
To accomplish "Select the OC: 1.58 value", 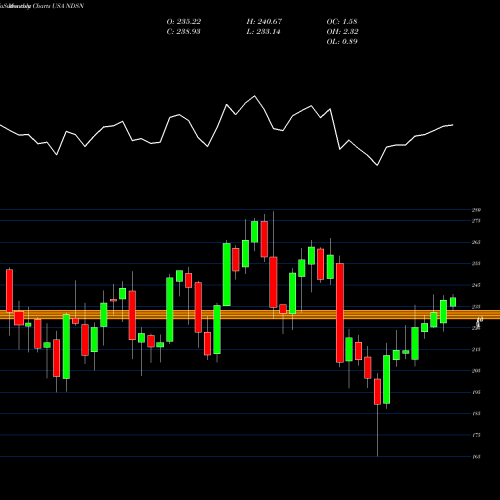I will pos(342,22).
